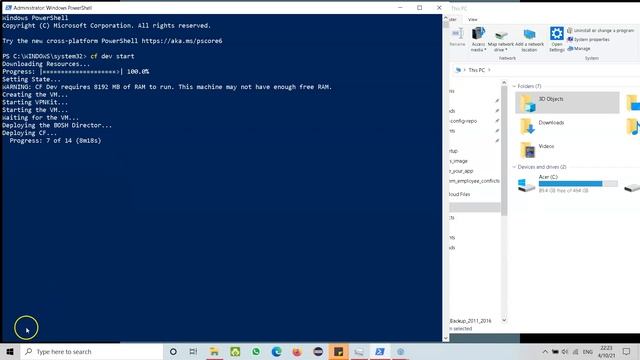The image size is (640, 360).
Task: Click the Music folder icon at right edge
Action: (633, 126)
